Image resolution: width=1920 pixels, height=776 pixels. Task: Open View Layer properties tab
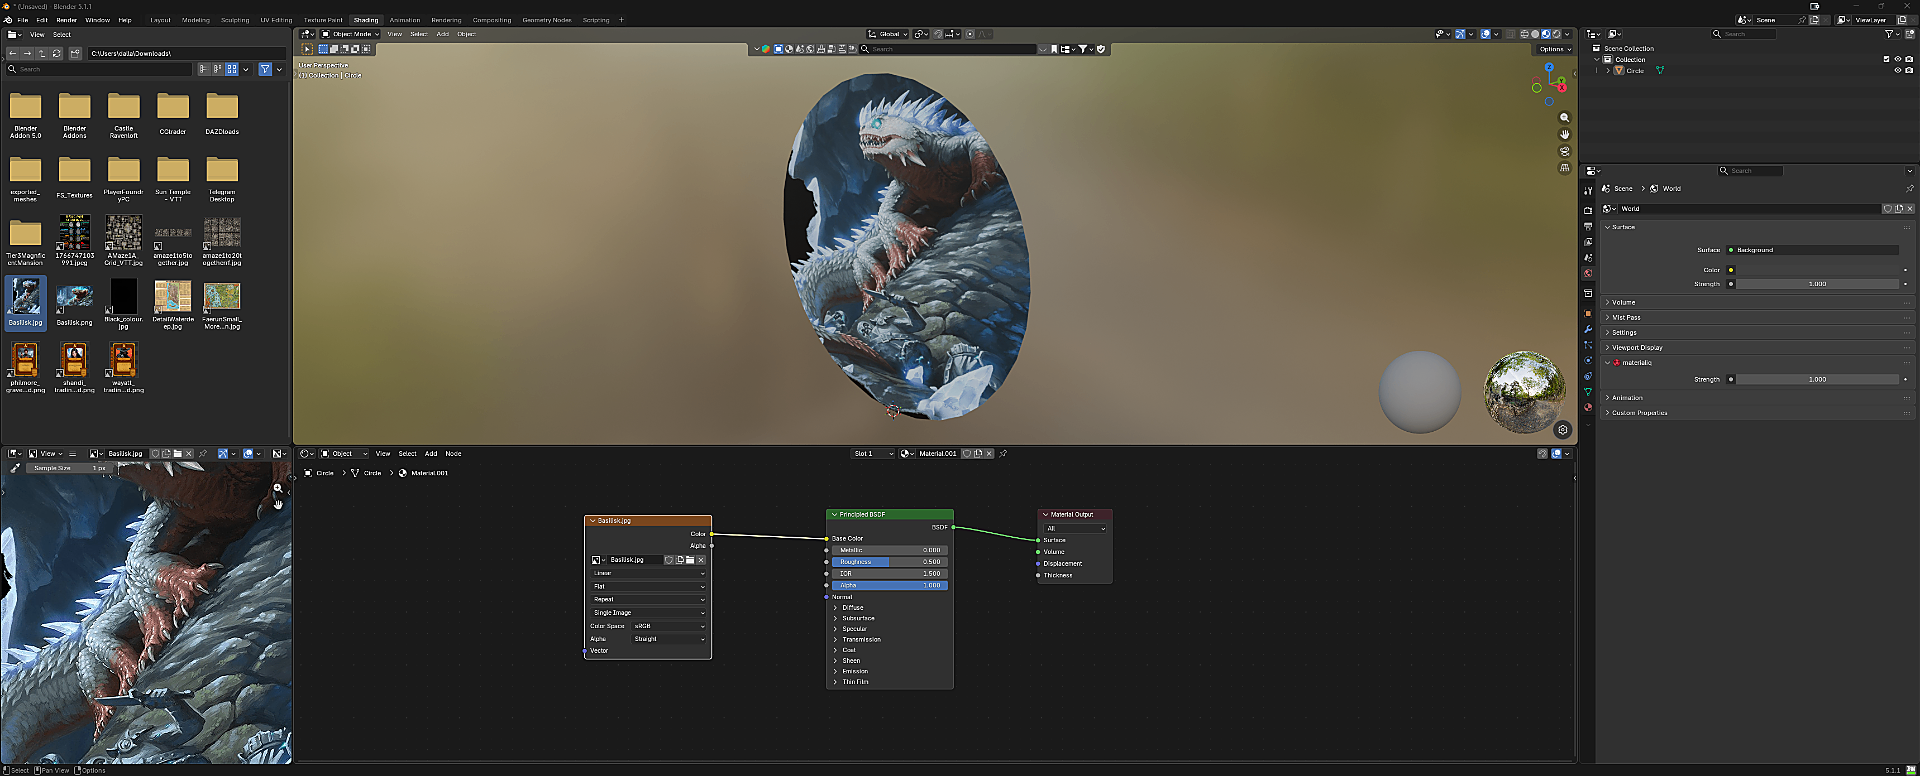click(1588, 241)
